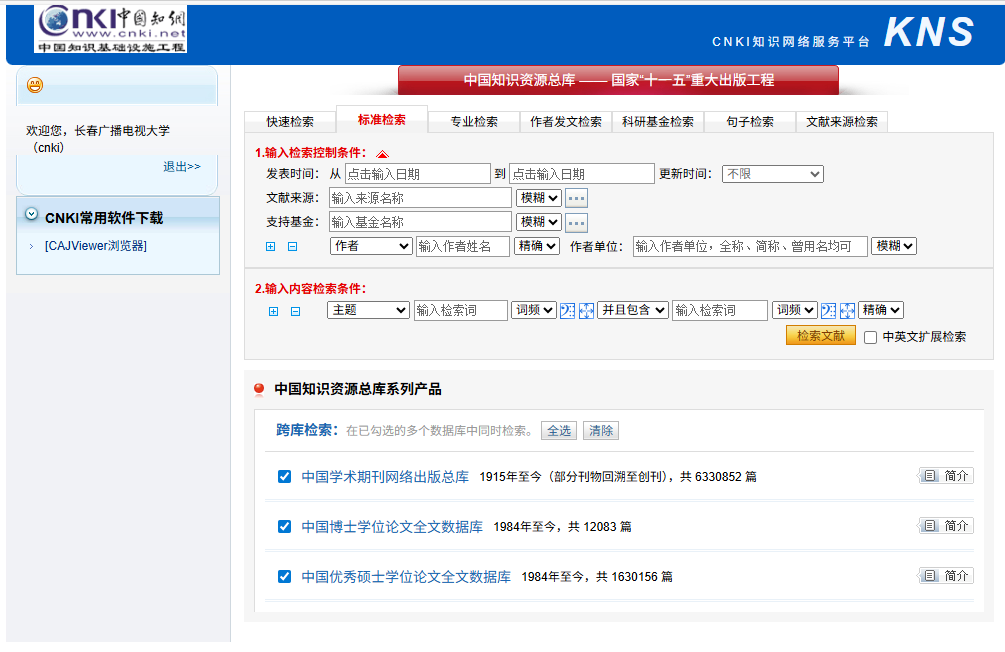Image resolution: width=1005 pixels, height=652 pixels.
Task: Click the smiley face icon in welcome panel
Action: tap(35, 86)
